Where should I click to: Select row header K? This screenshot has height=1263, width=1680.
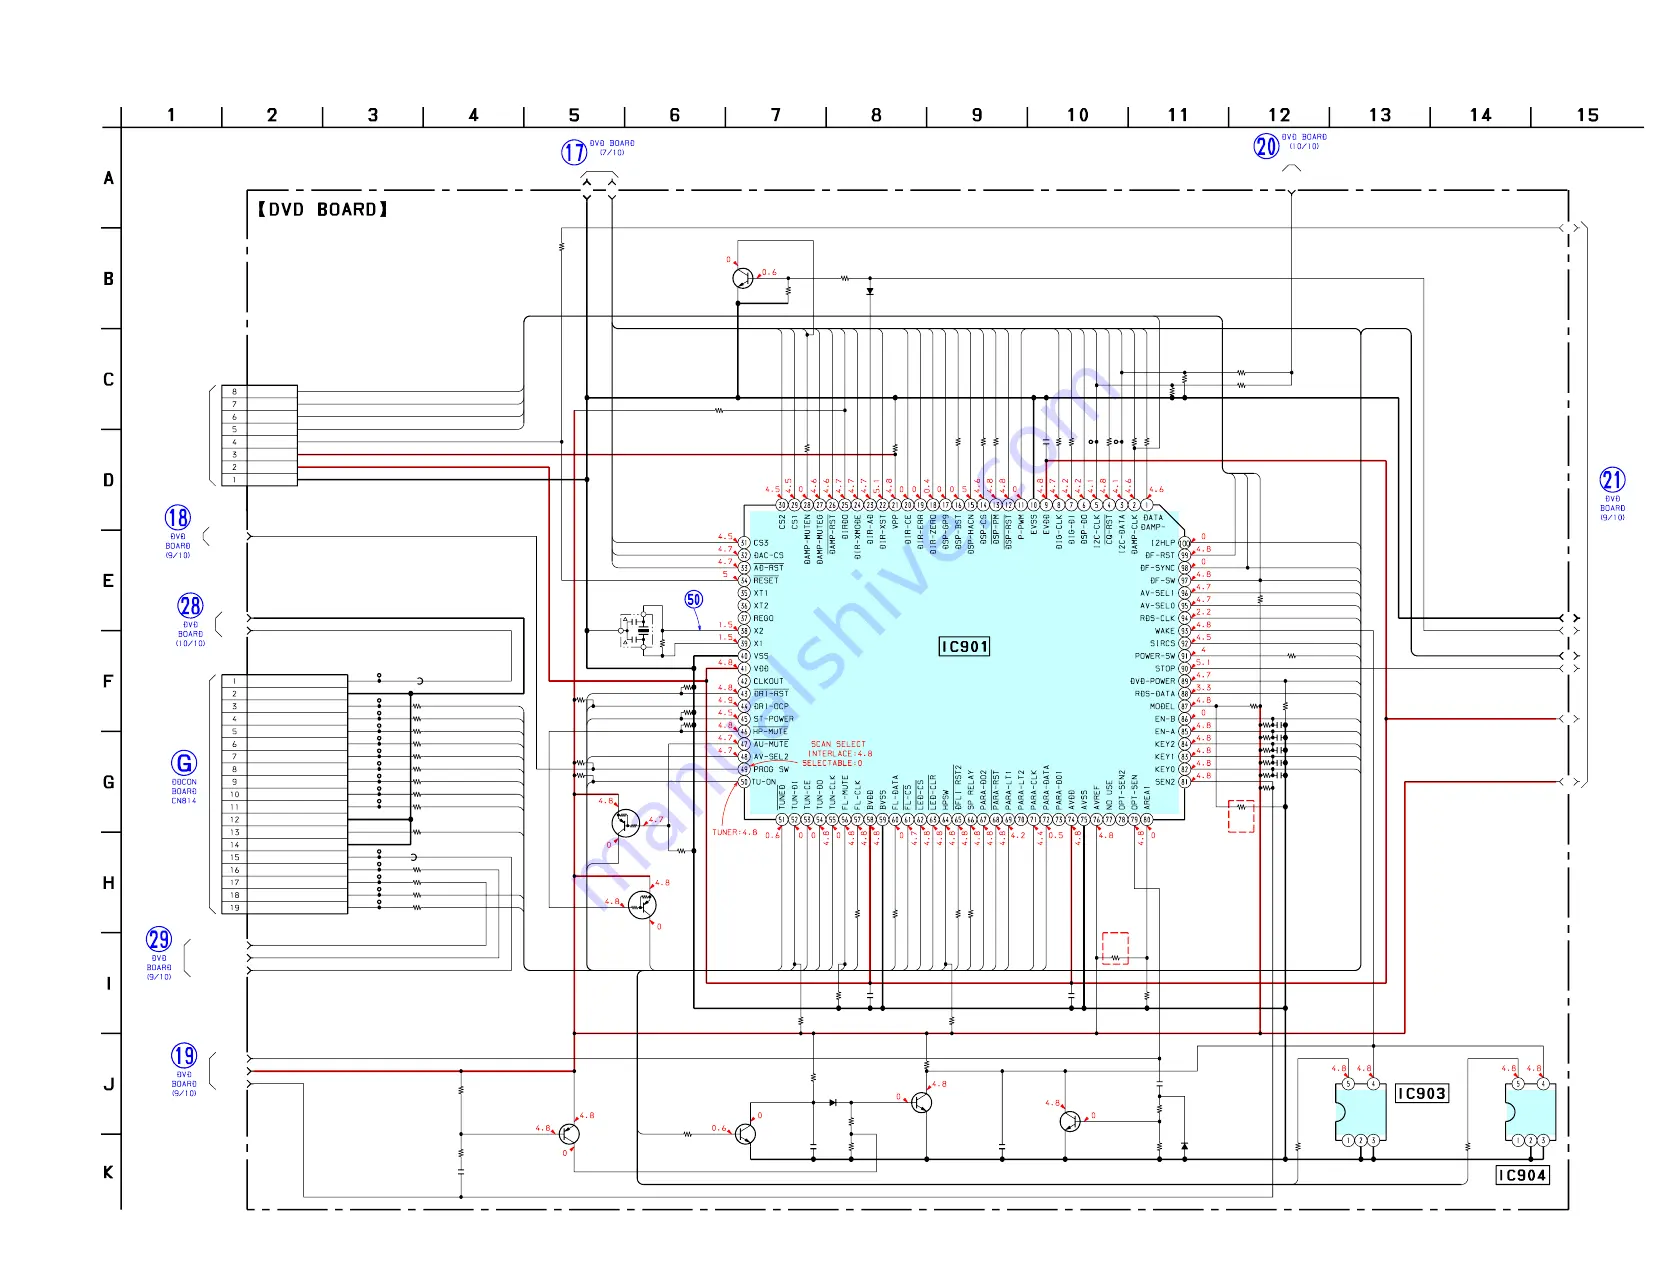(108, 1172)
